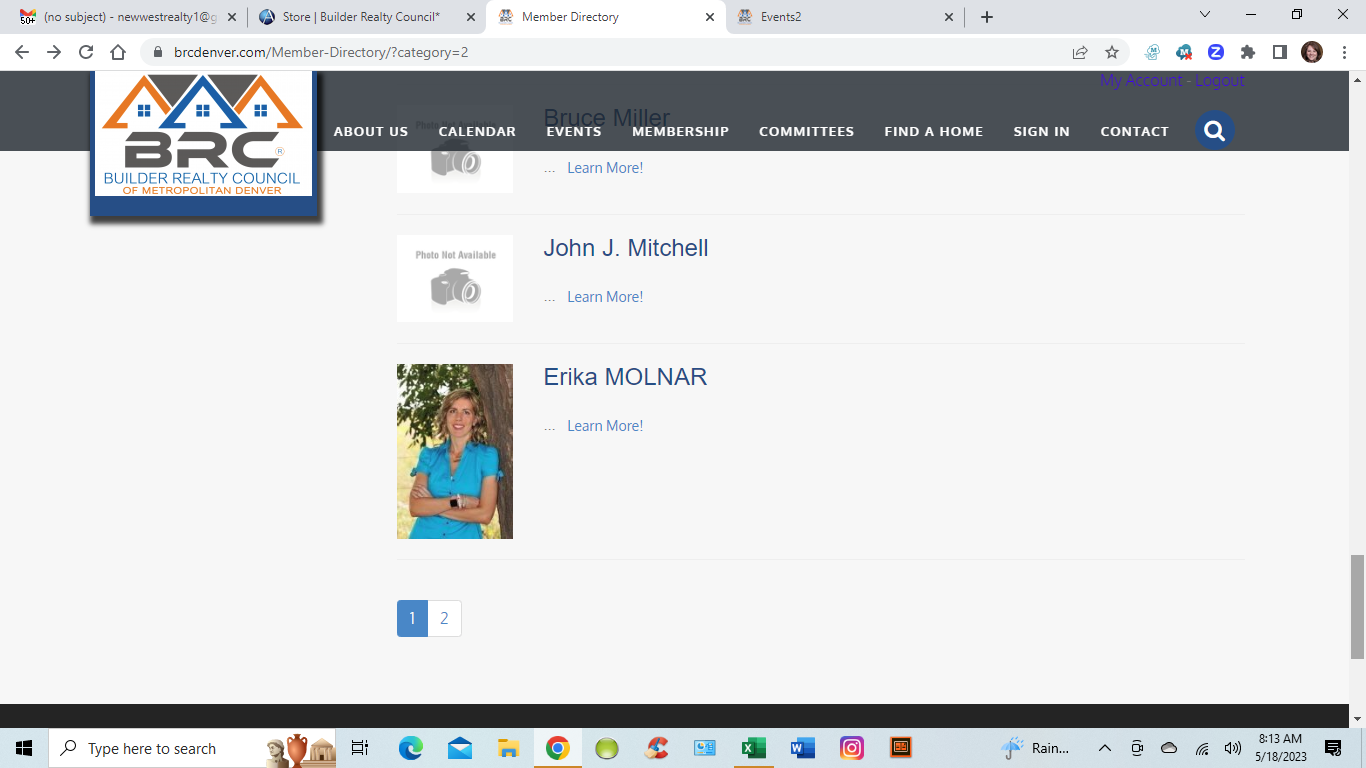Click the scrollbar down arrow
The image size is (1366, 768).
1357,719
